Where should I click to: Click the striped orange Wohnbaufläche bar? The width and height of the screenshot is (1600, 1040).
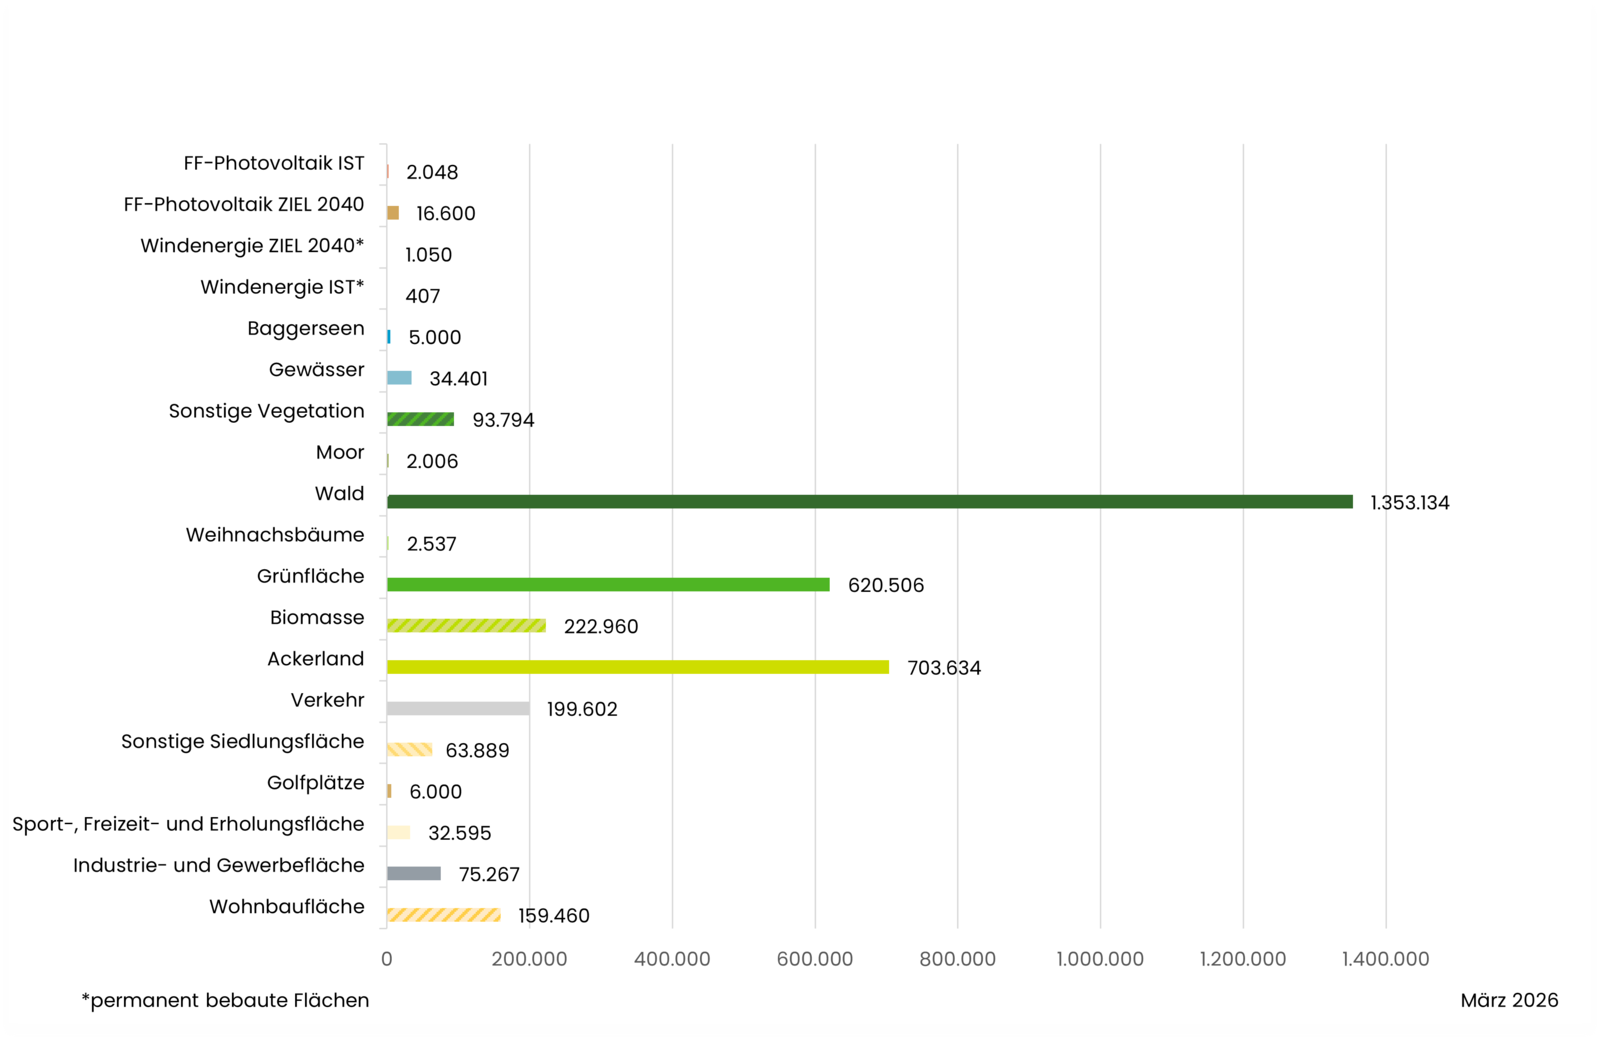443,915
